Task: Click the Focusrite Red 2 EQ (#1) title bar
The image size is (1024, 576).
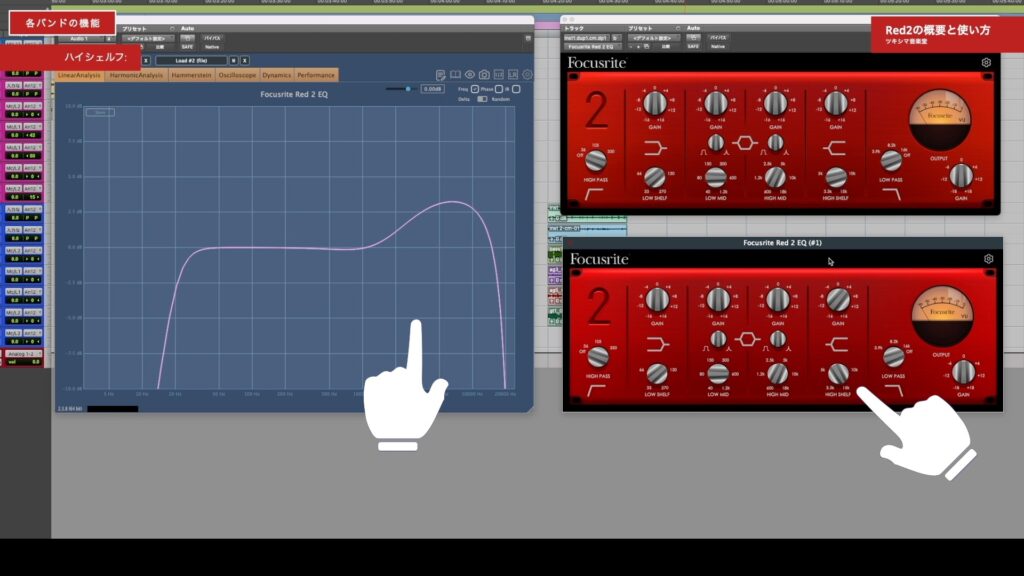Action: click(x=782, y=242)
